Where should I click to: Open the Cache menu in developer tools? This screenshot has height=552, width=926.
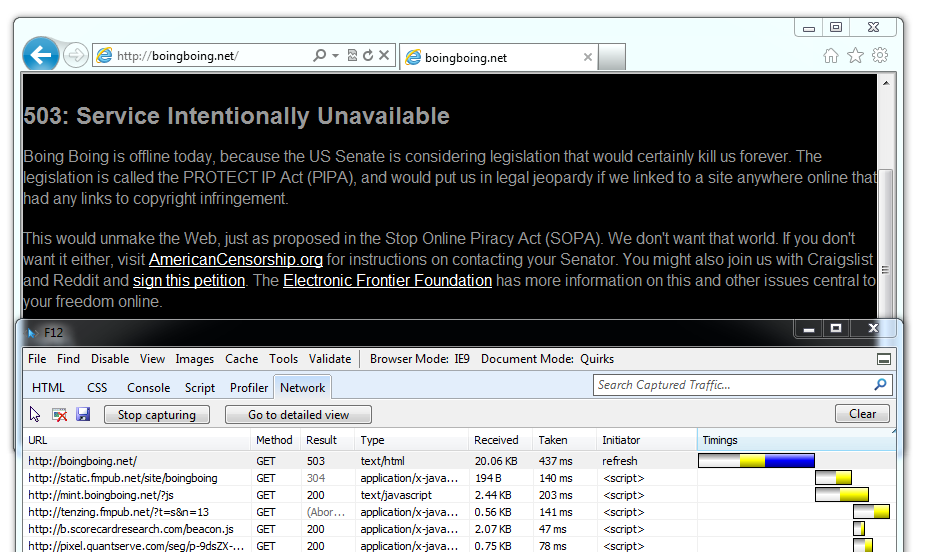click(241, 359)
